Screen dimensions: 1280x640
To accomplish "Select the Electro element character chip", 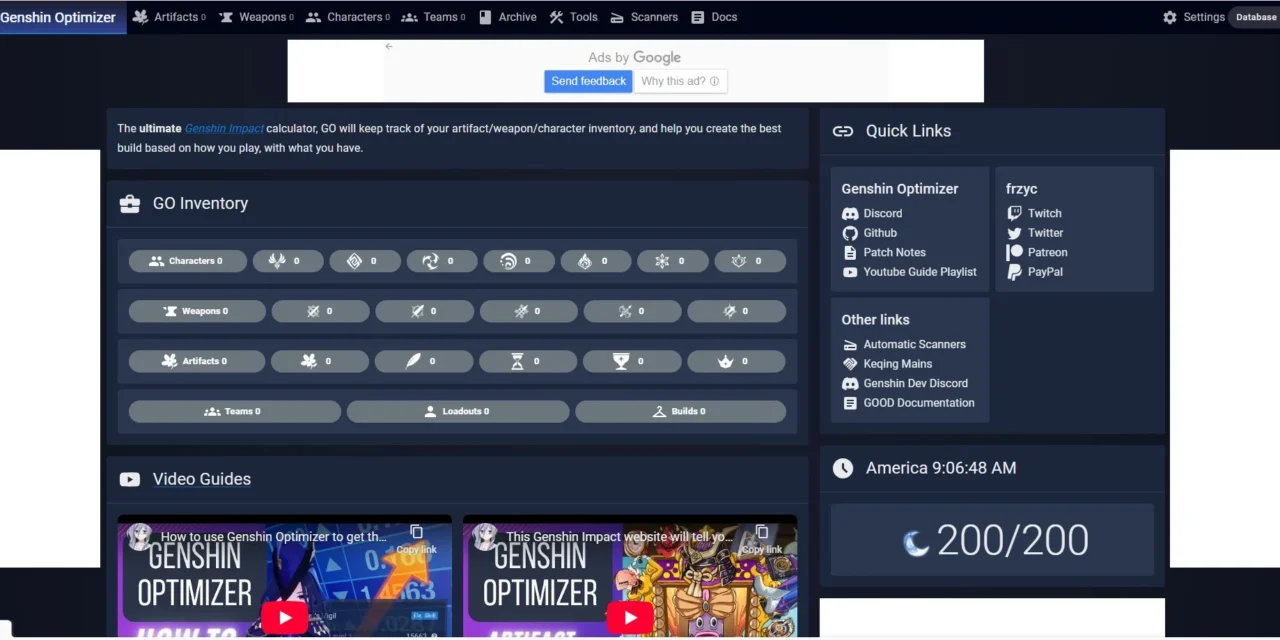I will (x=442, y=261).
